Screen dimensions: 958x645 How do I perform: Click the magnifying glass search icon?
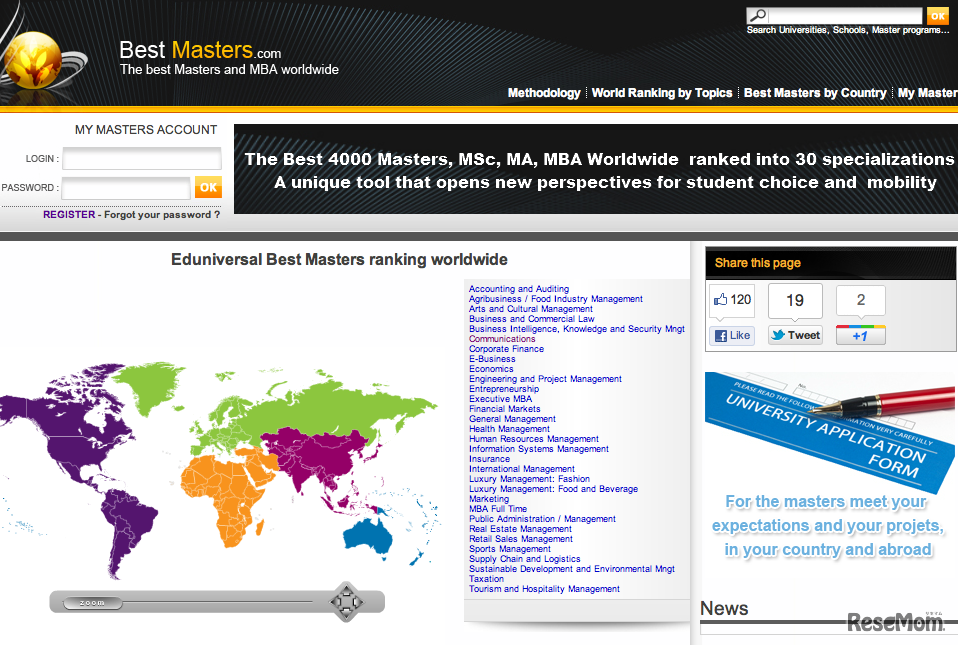tap(757, 15)
